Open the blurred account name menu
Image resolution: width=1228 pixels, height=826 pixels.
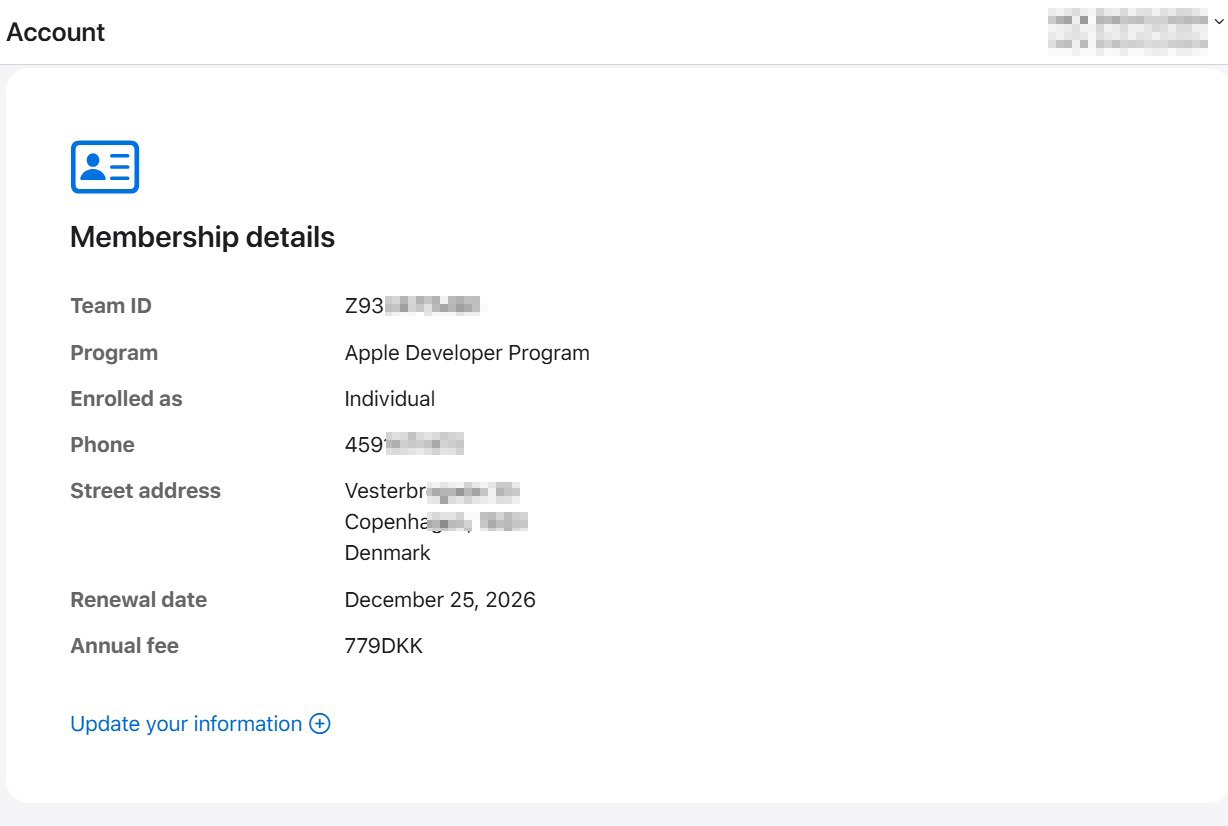[x=1127, y=31]
